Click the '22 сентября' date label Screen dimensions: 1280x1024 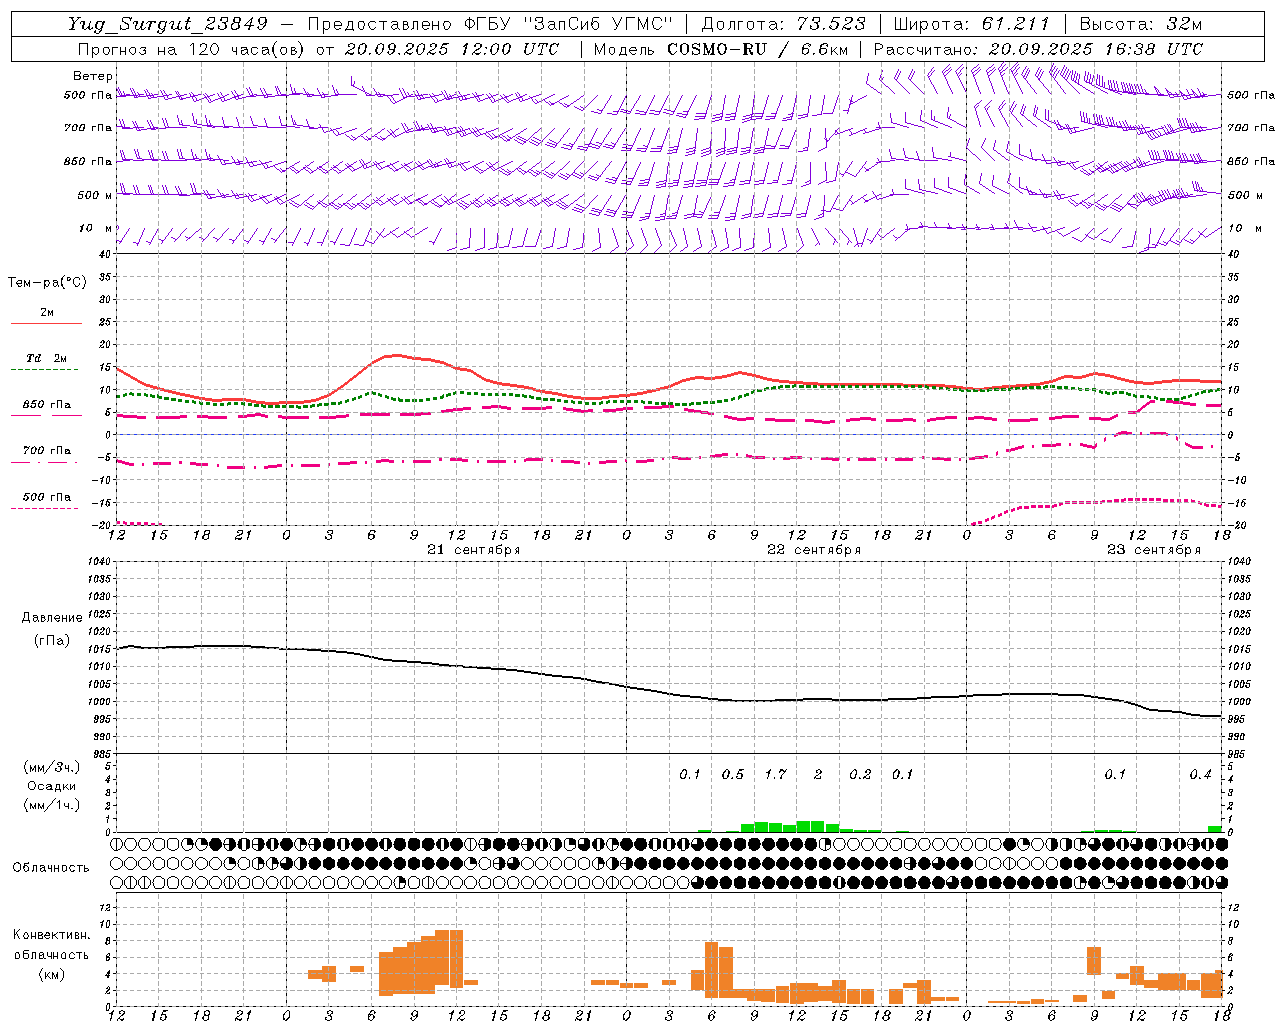pyautogui.click(x=814, y=550)
